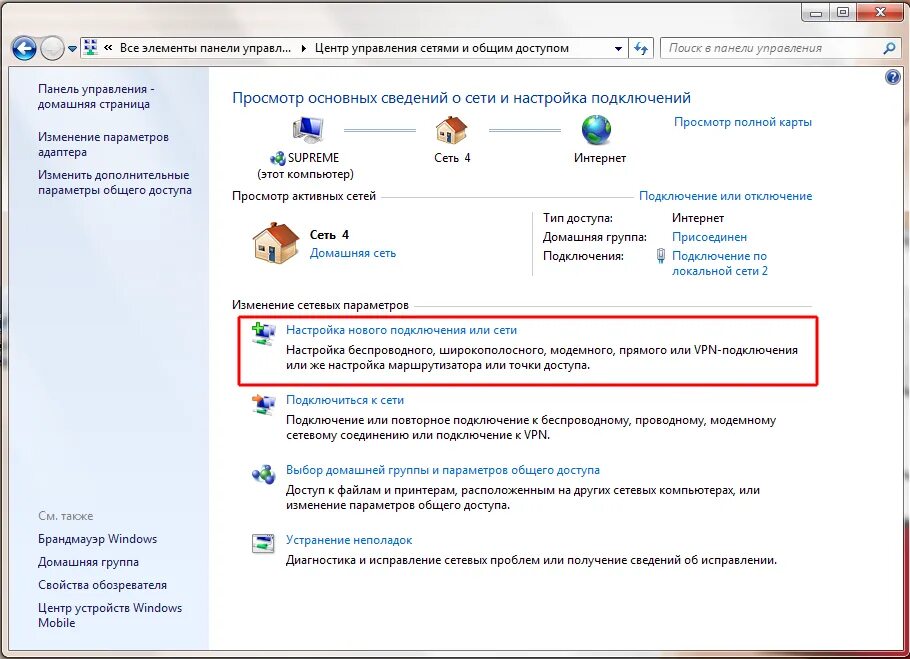Open 'Изменение параметров адаптера' link
Image resolution: width=910 pixels, height=659 pixels.
pyautogui.click(x=103, y=144)
